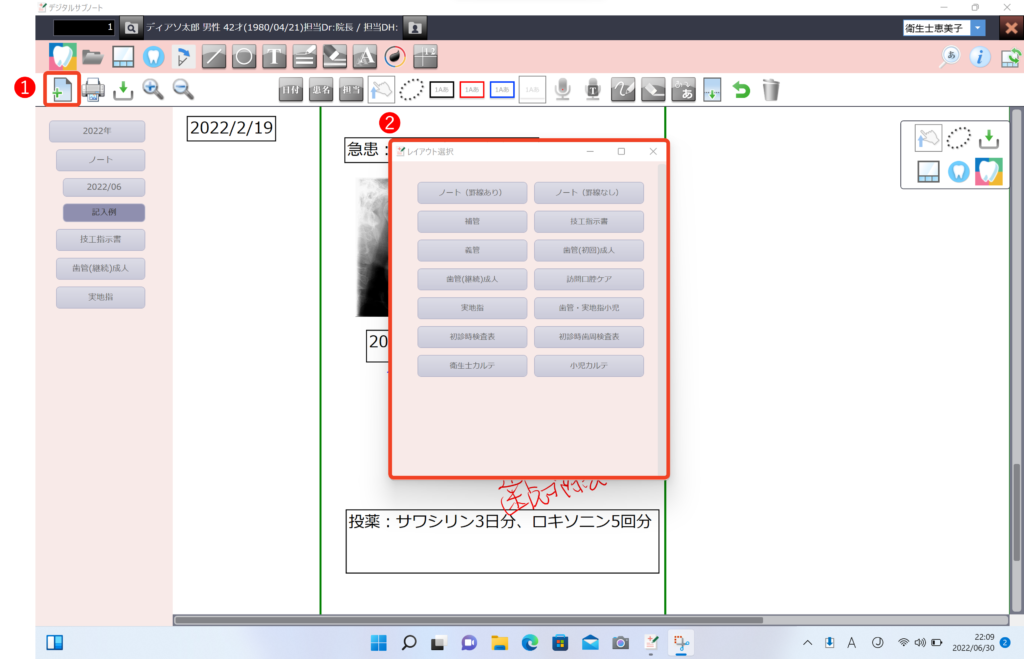Toggle the finger touch input mode
The image size is (1024, 659).
(381, 91)
